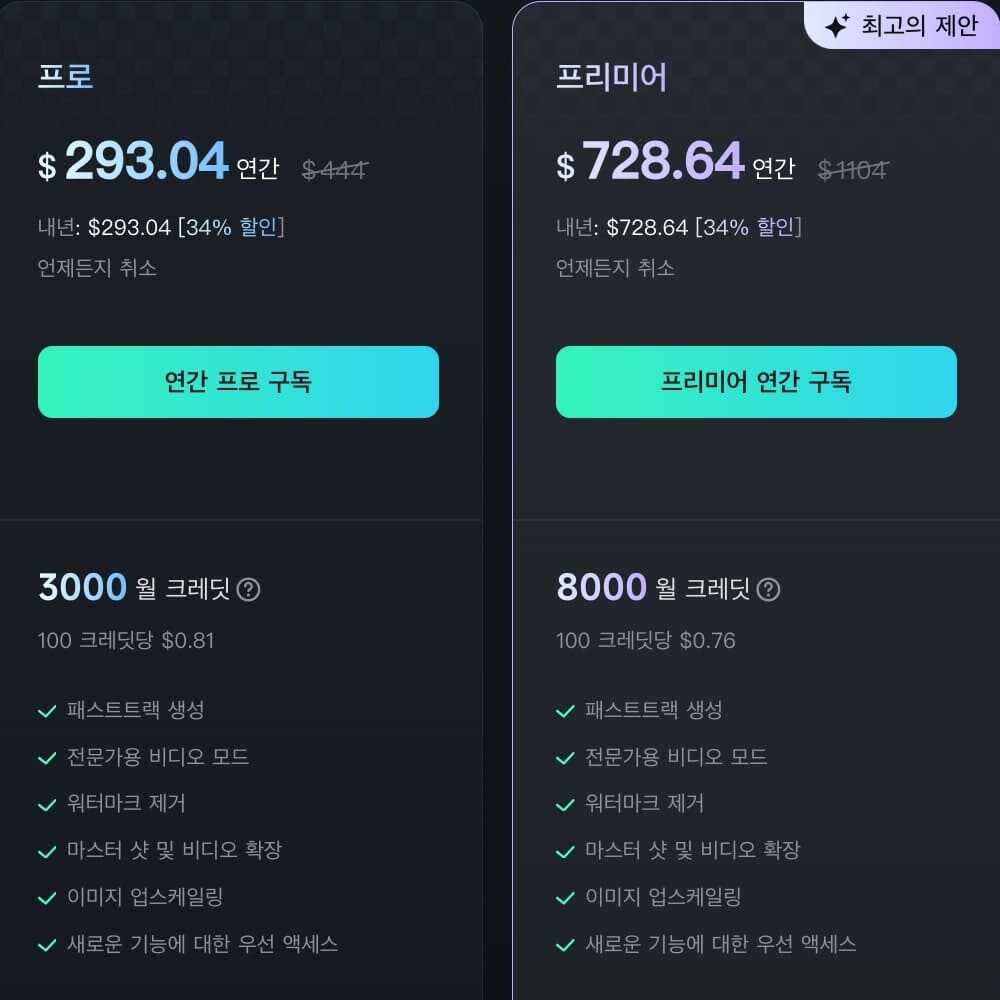This screenshot has height=1000, width=1000.
Task: Click the checkmark beside 이미지 업스케일링 in 프로 plan
Action: coord(47,897)
